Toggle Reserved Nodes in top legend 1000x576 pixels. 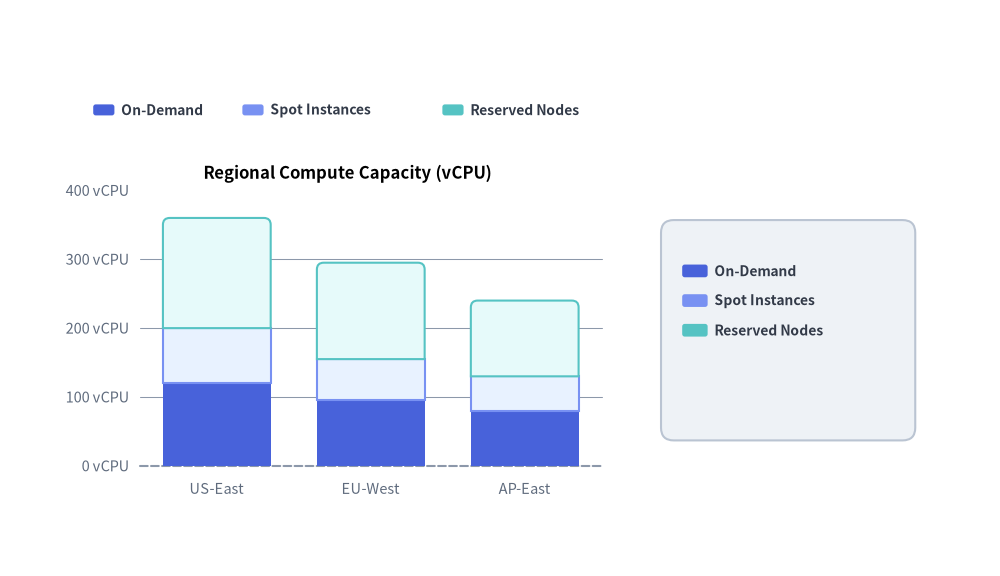[511, 110]
